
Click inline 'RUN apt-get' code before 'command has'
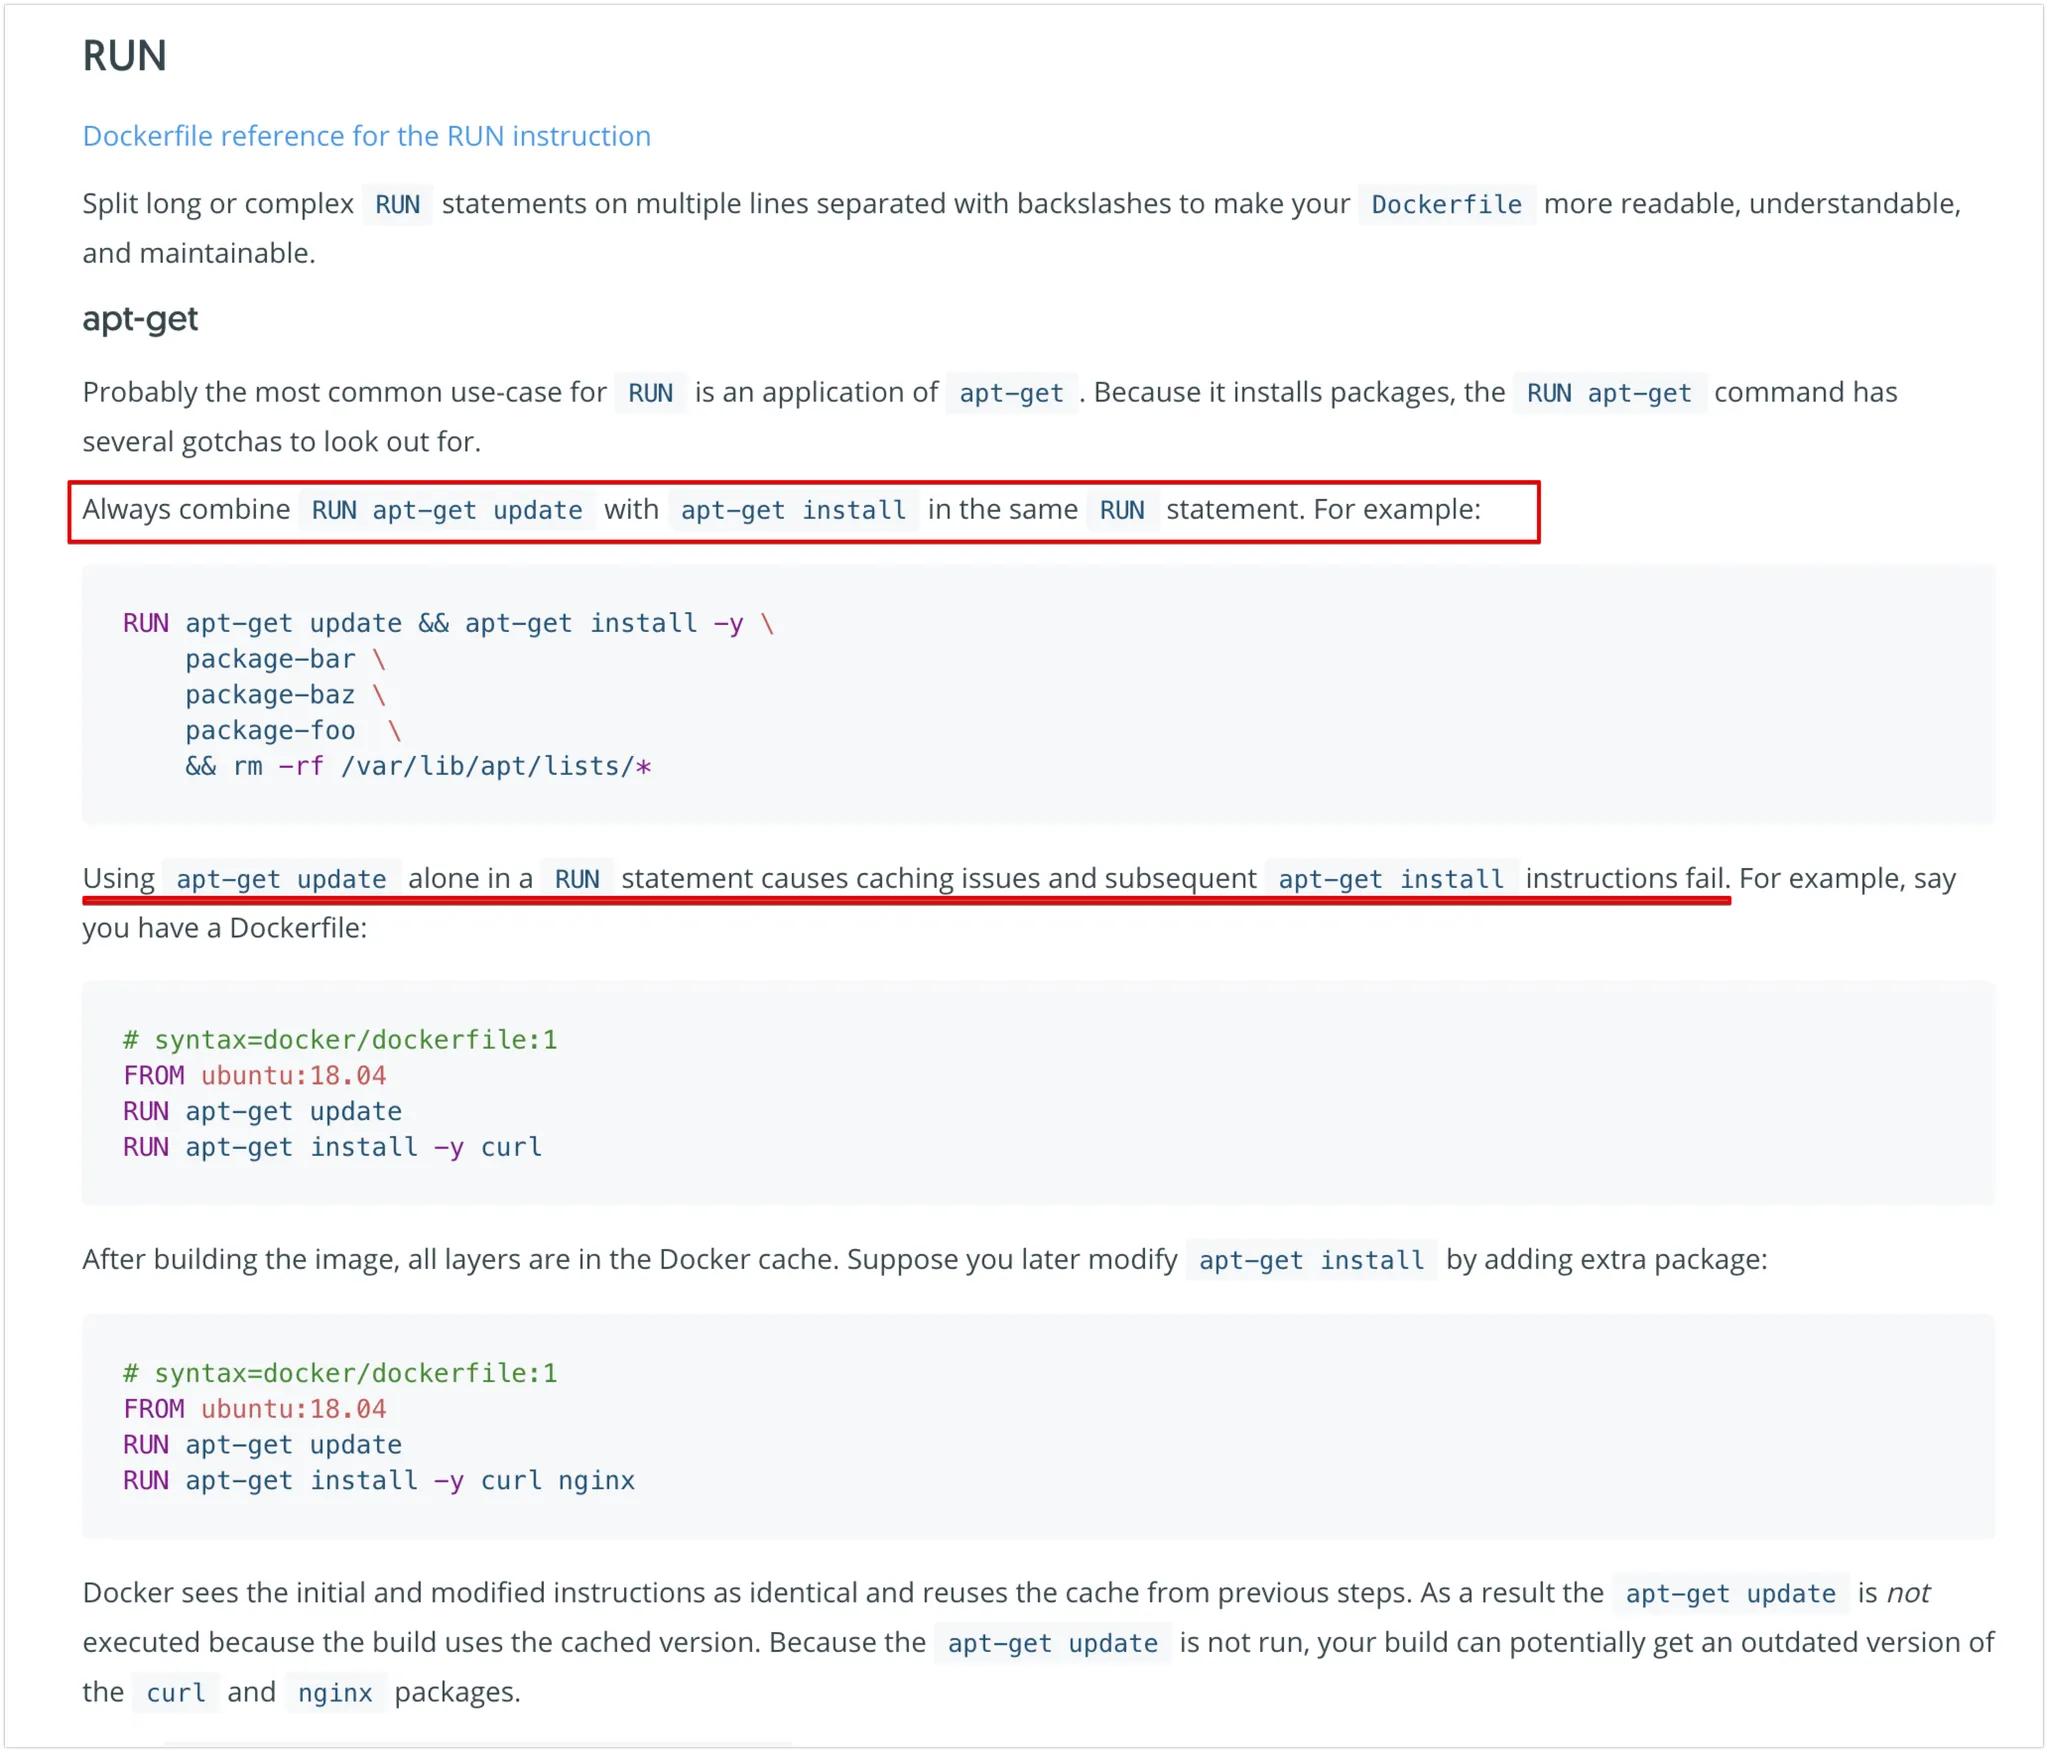1608,394
